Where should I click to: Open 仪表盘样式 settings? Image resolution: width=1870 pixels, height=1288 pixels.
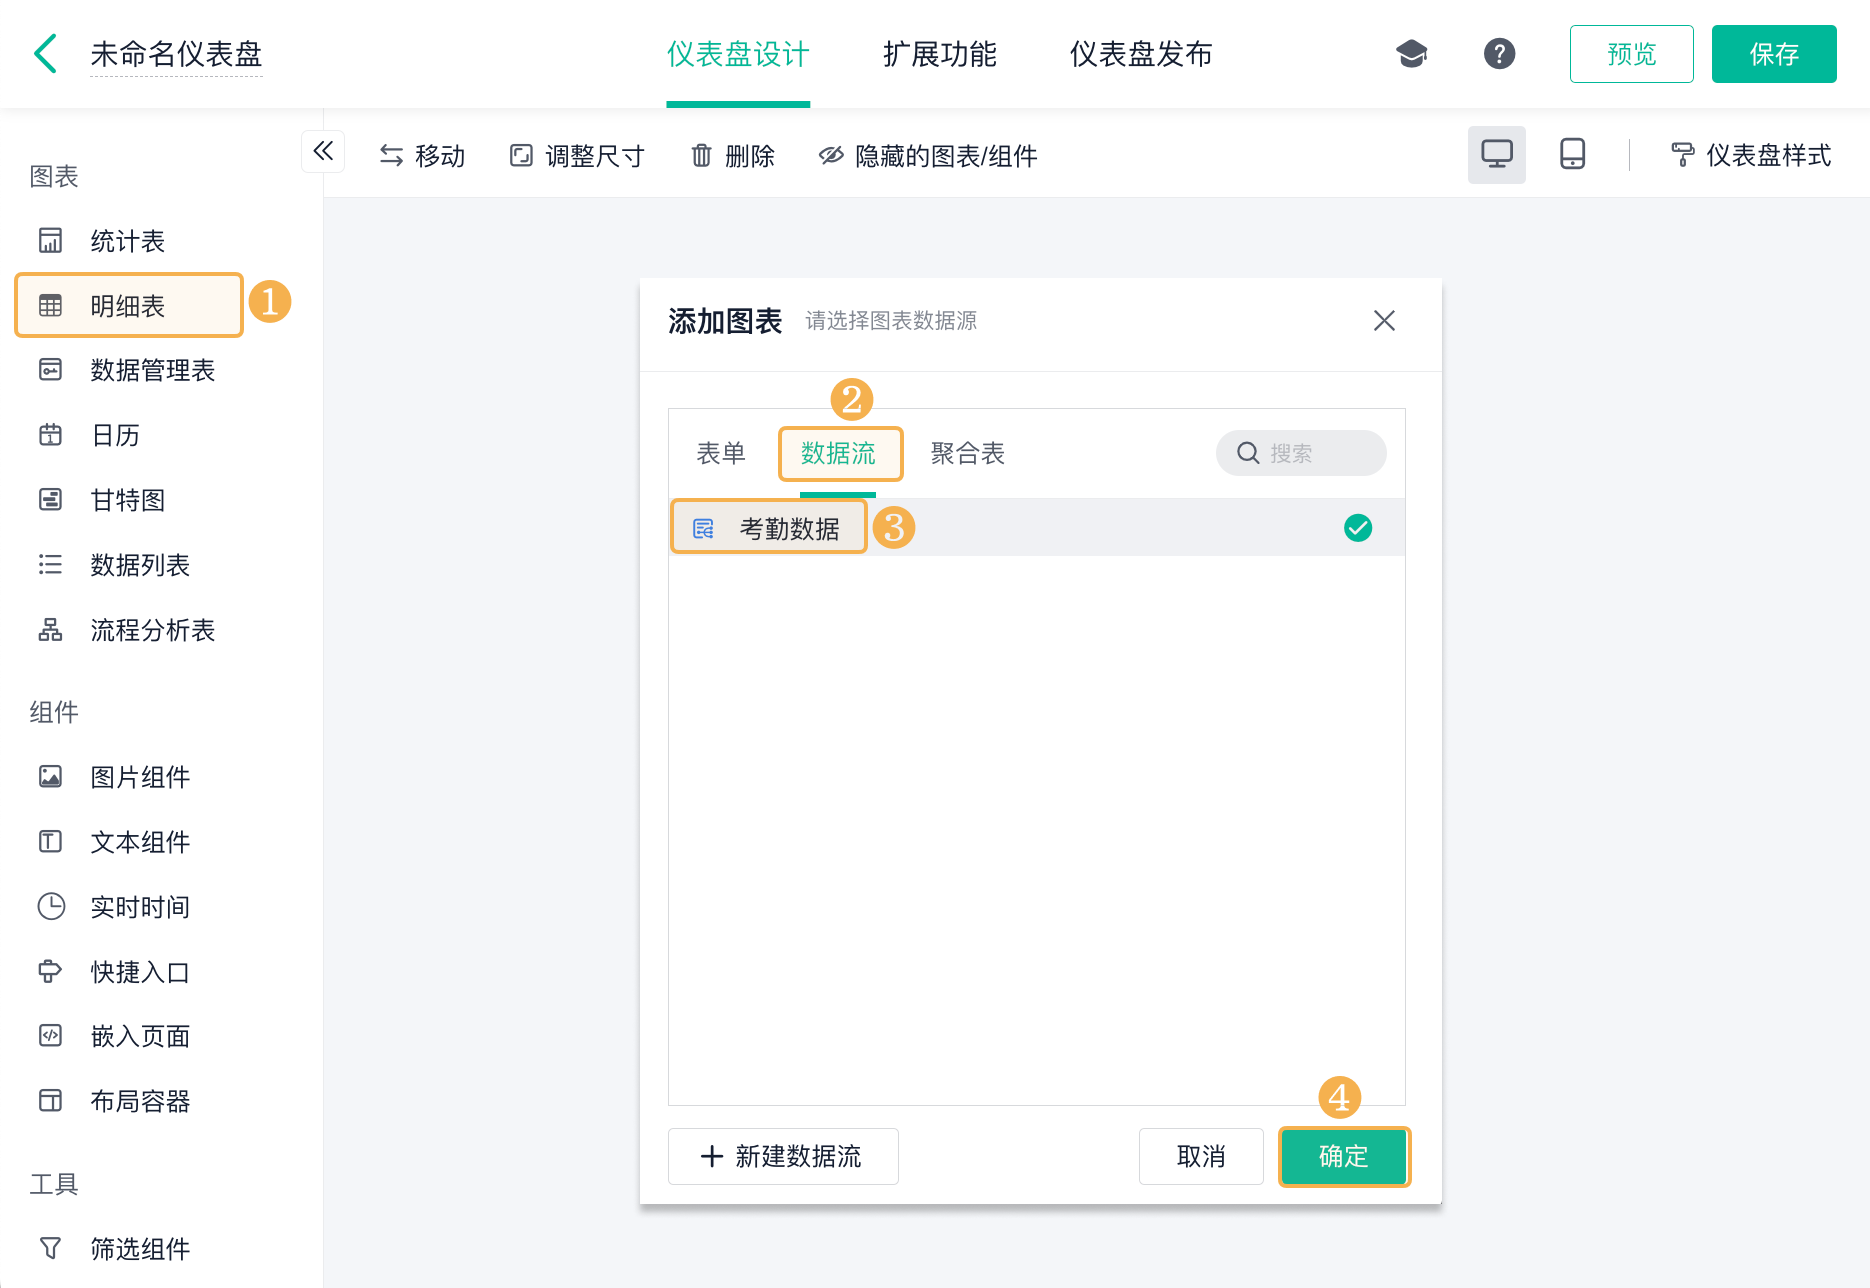tap(1750, 155)
